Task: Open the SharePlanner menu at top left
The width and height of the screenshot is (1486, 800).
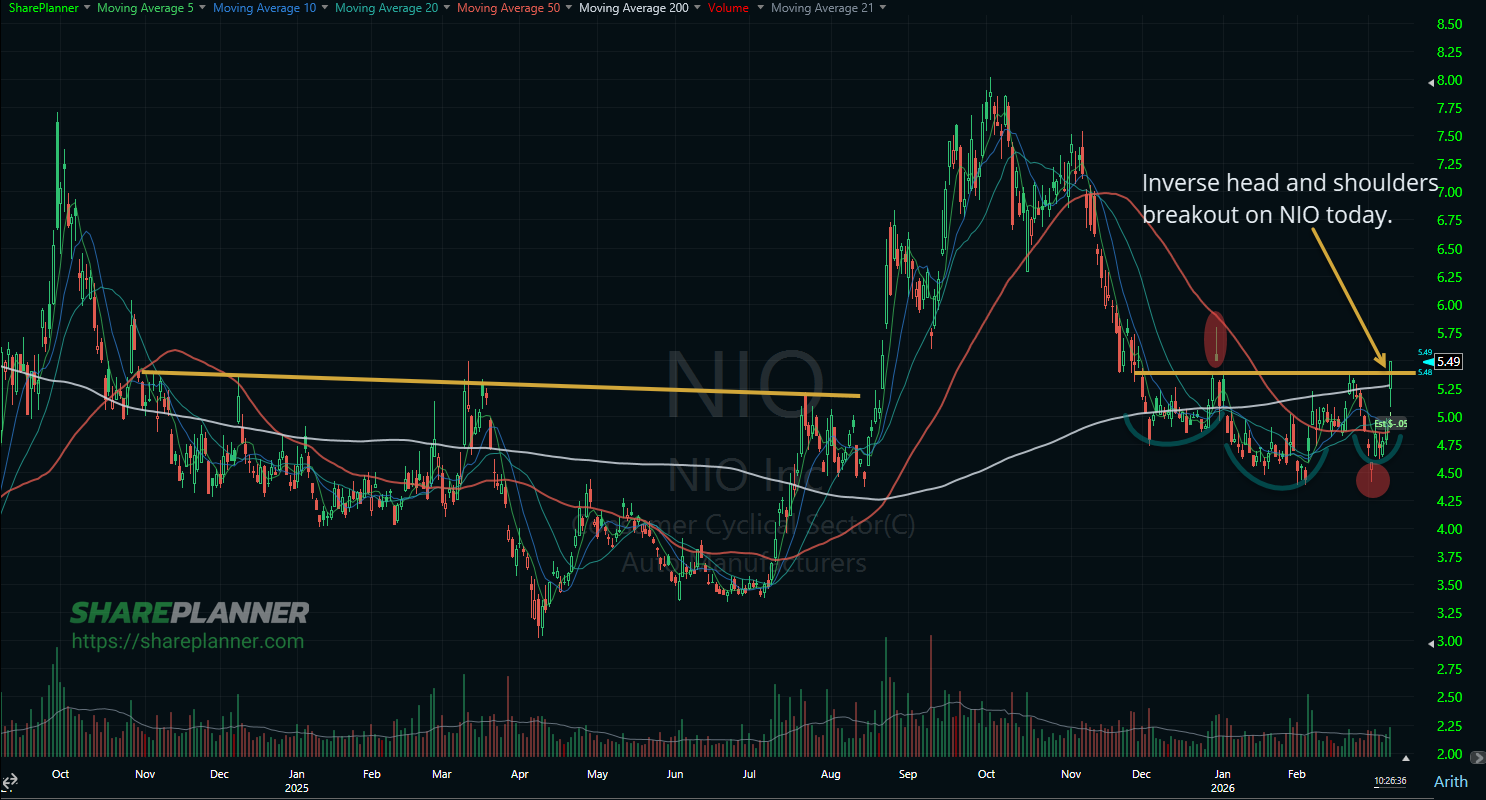Action: 44,8
